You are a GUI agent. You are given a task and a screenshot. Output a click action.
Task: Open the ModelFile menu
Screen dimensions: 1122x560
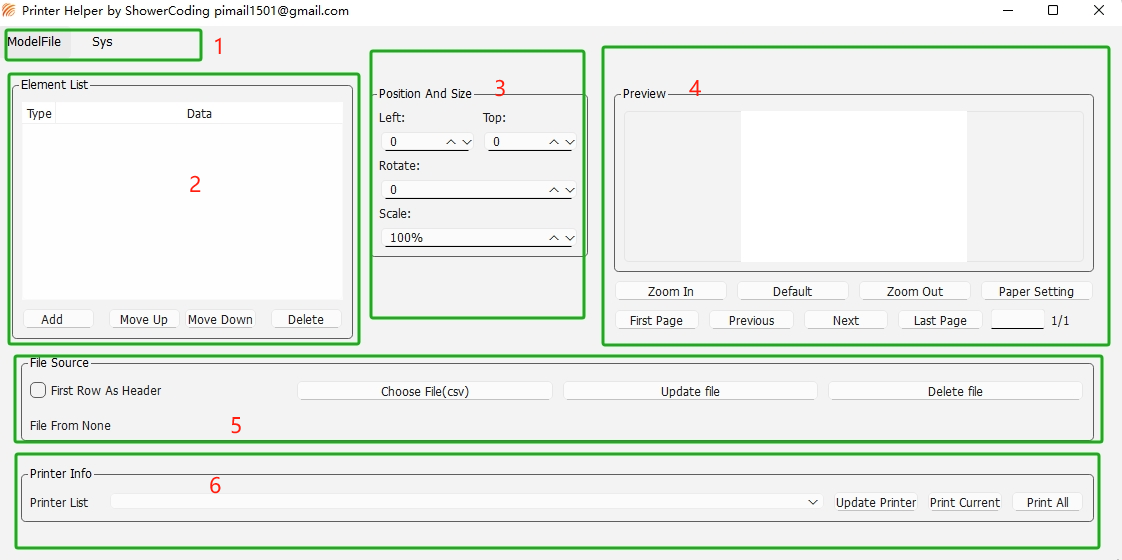pos(34,41)
